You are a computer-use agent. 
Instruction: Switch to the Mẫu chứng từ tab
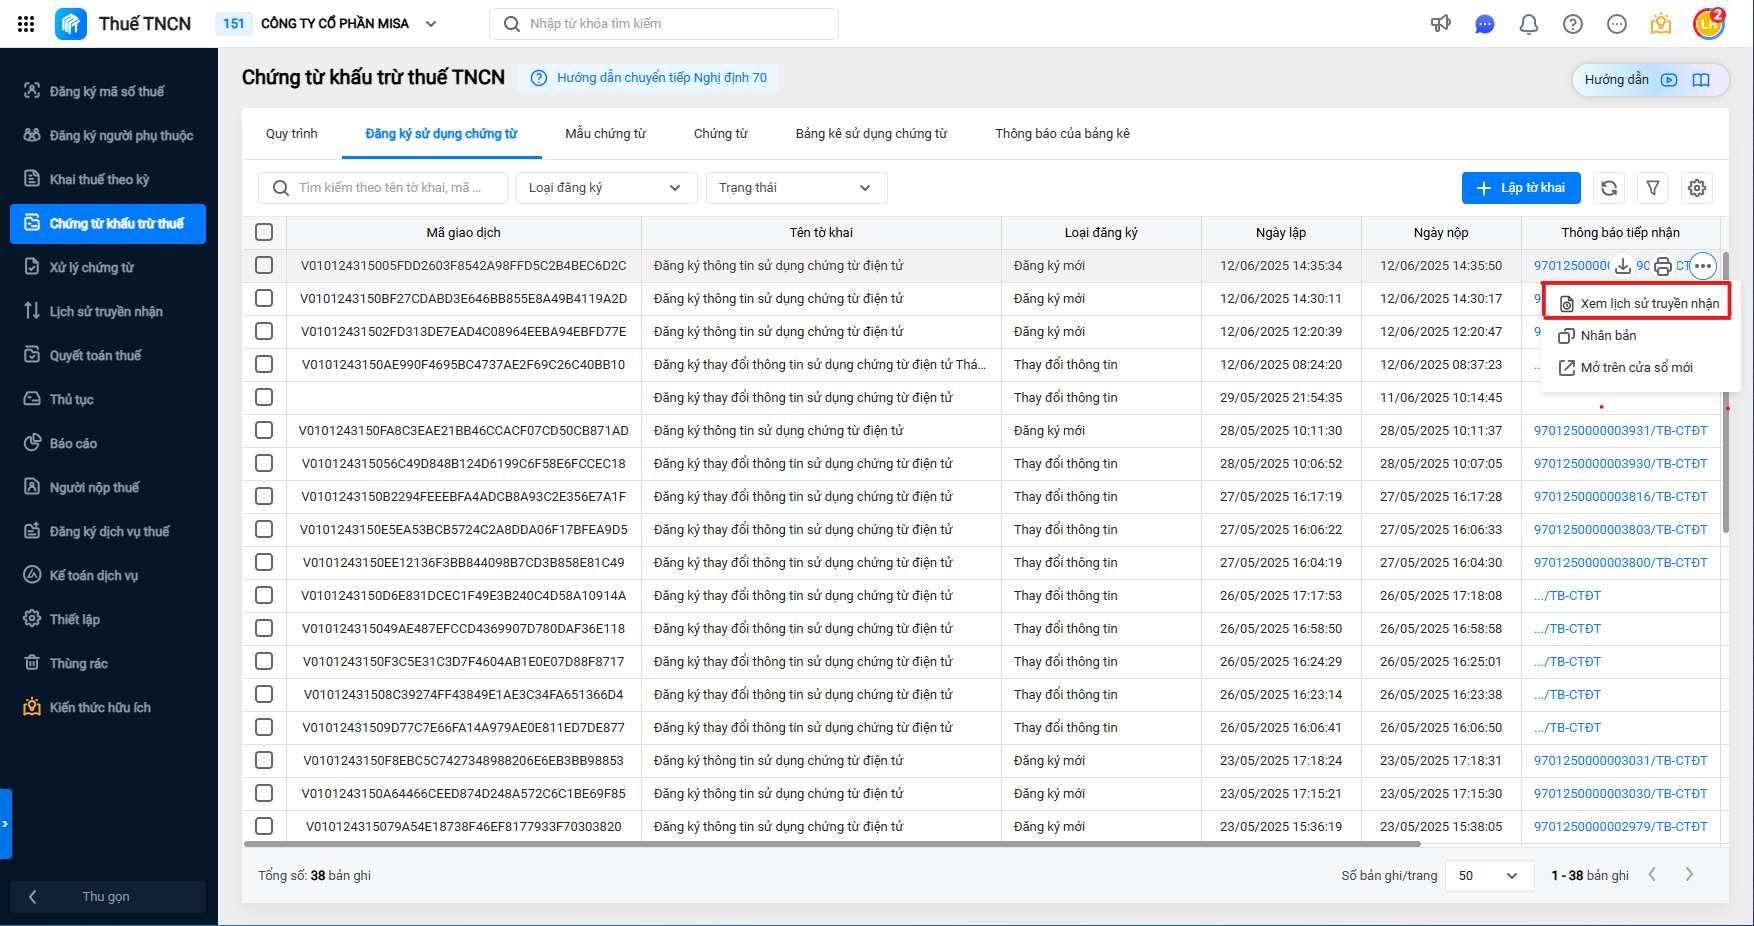[605, 134]
